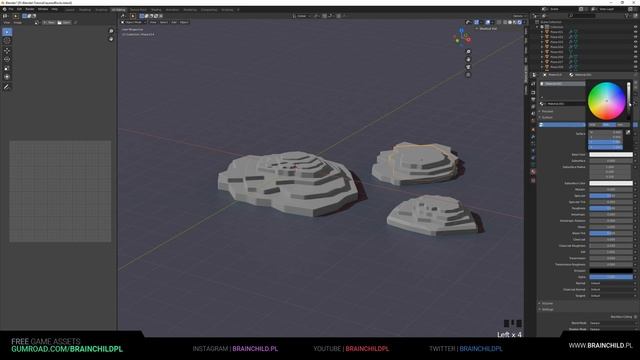Viewport: 640px width, 360px height.
Task: Switch to the Shading workspace tab
Action: (156, 9)
